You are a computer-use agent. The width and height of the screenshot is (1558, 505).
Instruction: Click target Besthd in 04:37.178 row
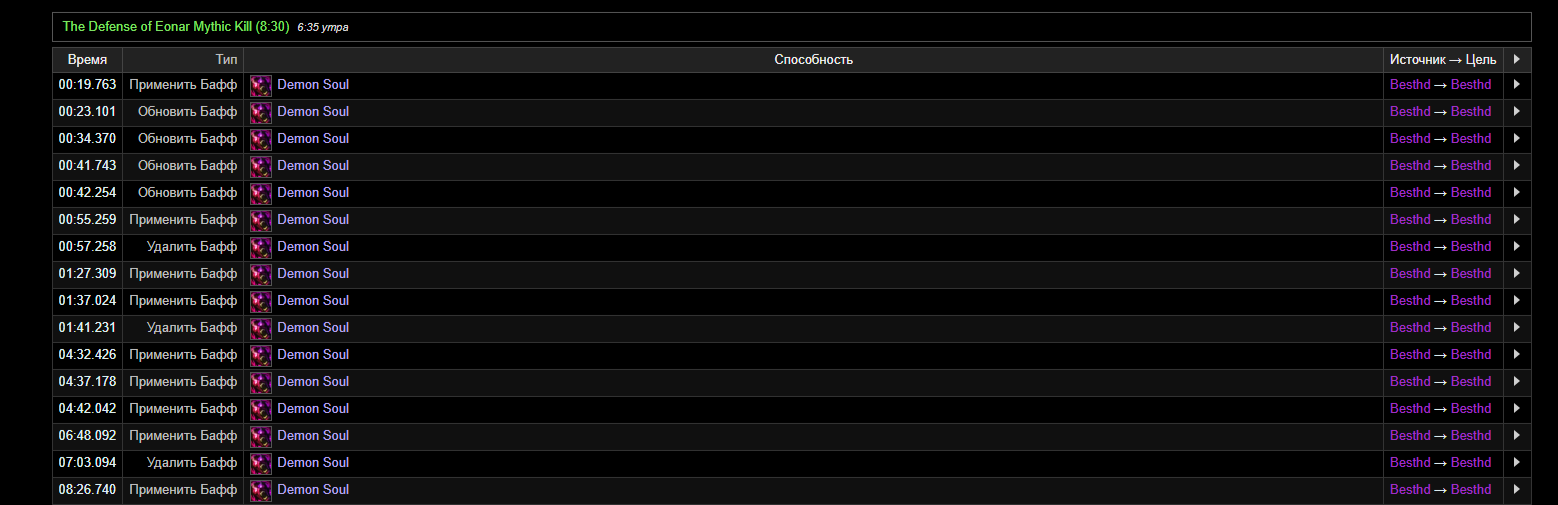pos(1471,382)
